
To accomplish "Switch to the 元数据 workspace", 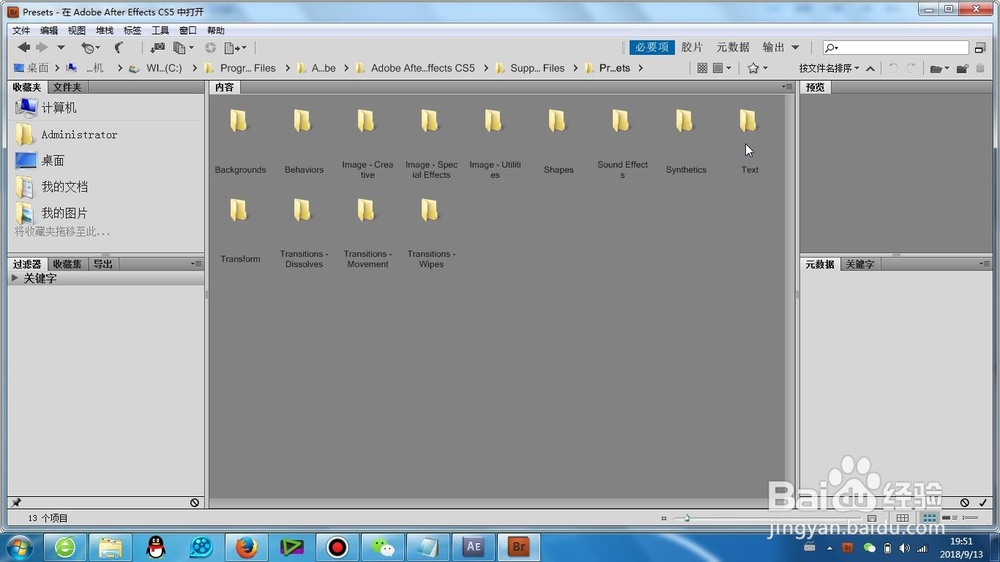I will [x=732, y=47].
